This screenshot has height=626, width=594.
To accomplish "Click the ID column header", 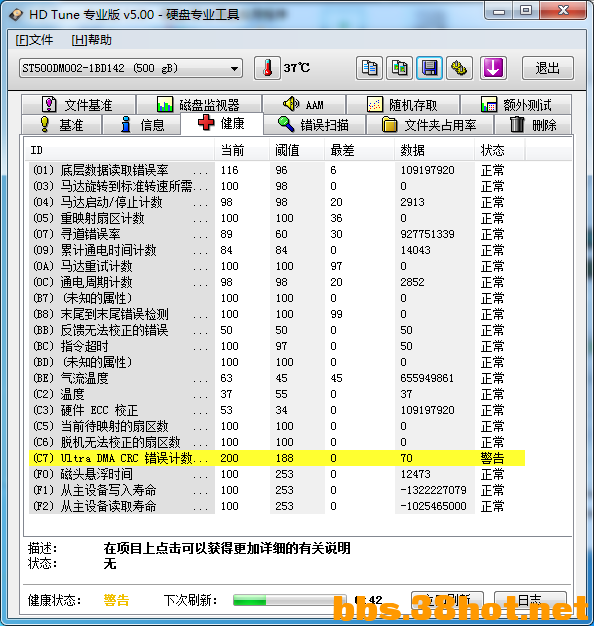I will click(x=119, y=150).
